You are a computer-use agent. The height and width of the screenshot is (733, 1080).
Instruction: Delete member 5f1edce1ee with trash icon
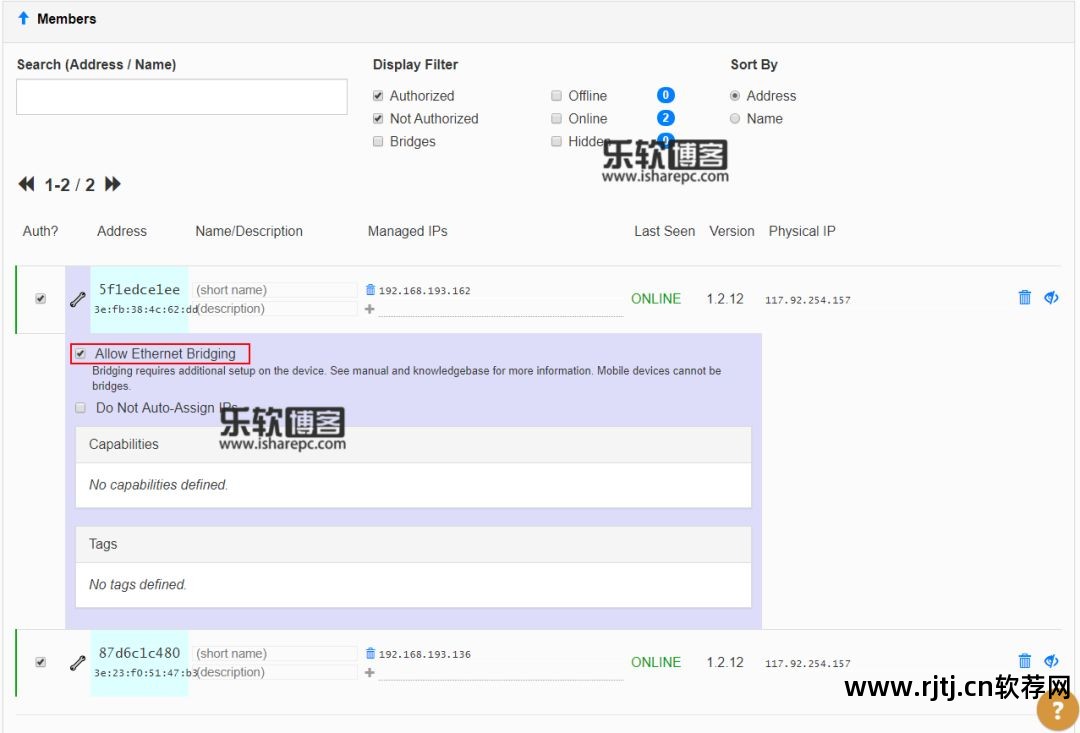click(x=1024, y=297)
